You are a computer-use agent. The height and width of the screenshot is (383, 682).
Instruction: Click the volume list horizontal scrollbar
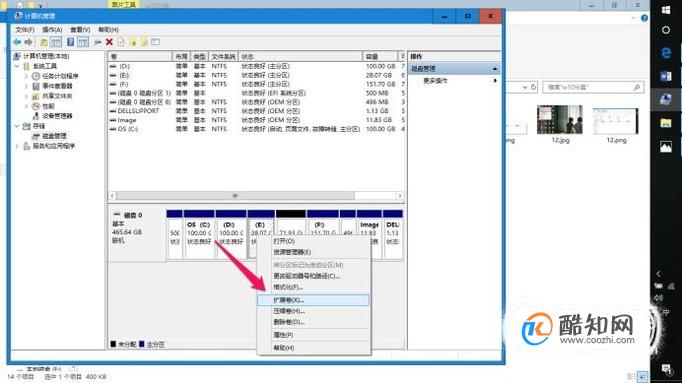point(256,196)
